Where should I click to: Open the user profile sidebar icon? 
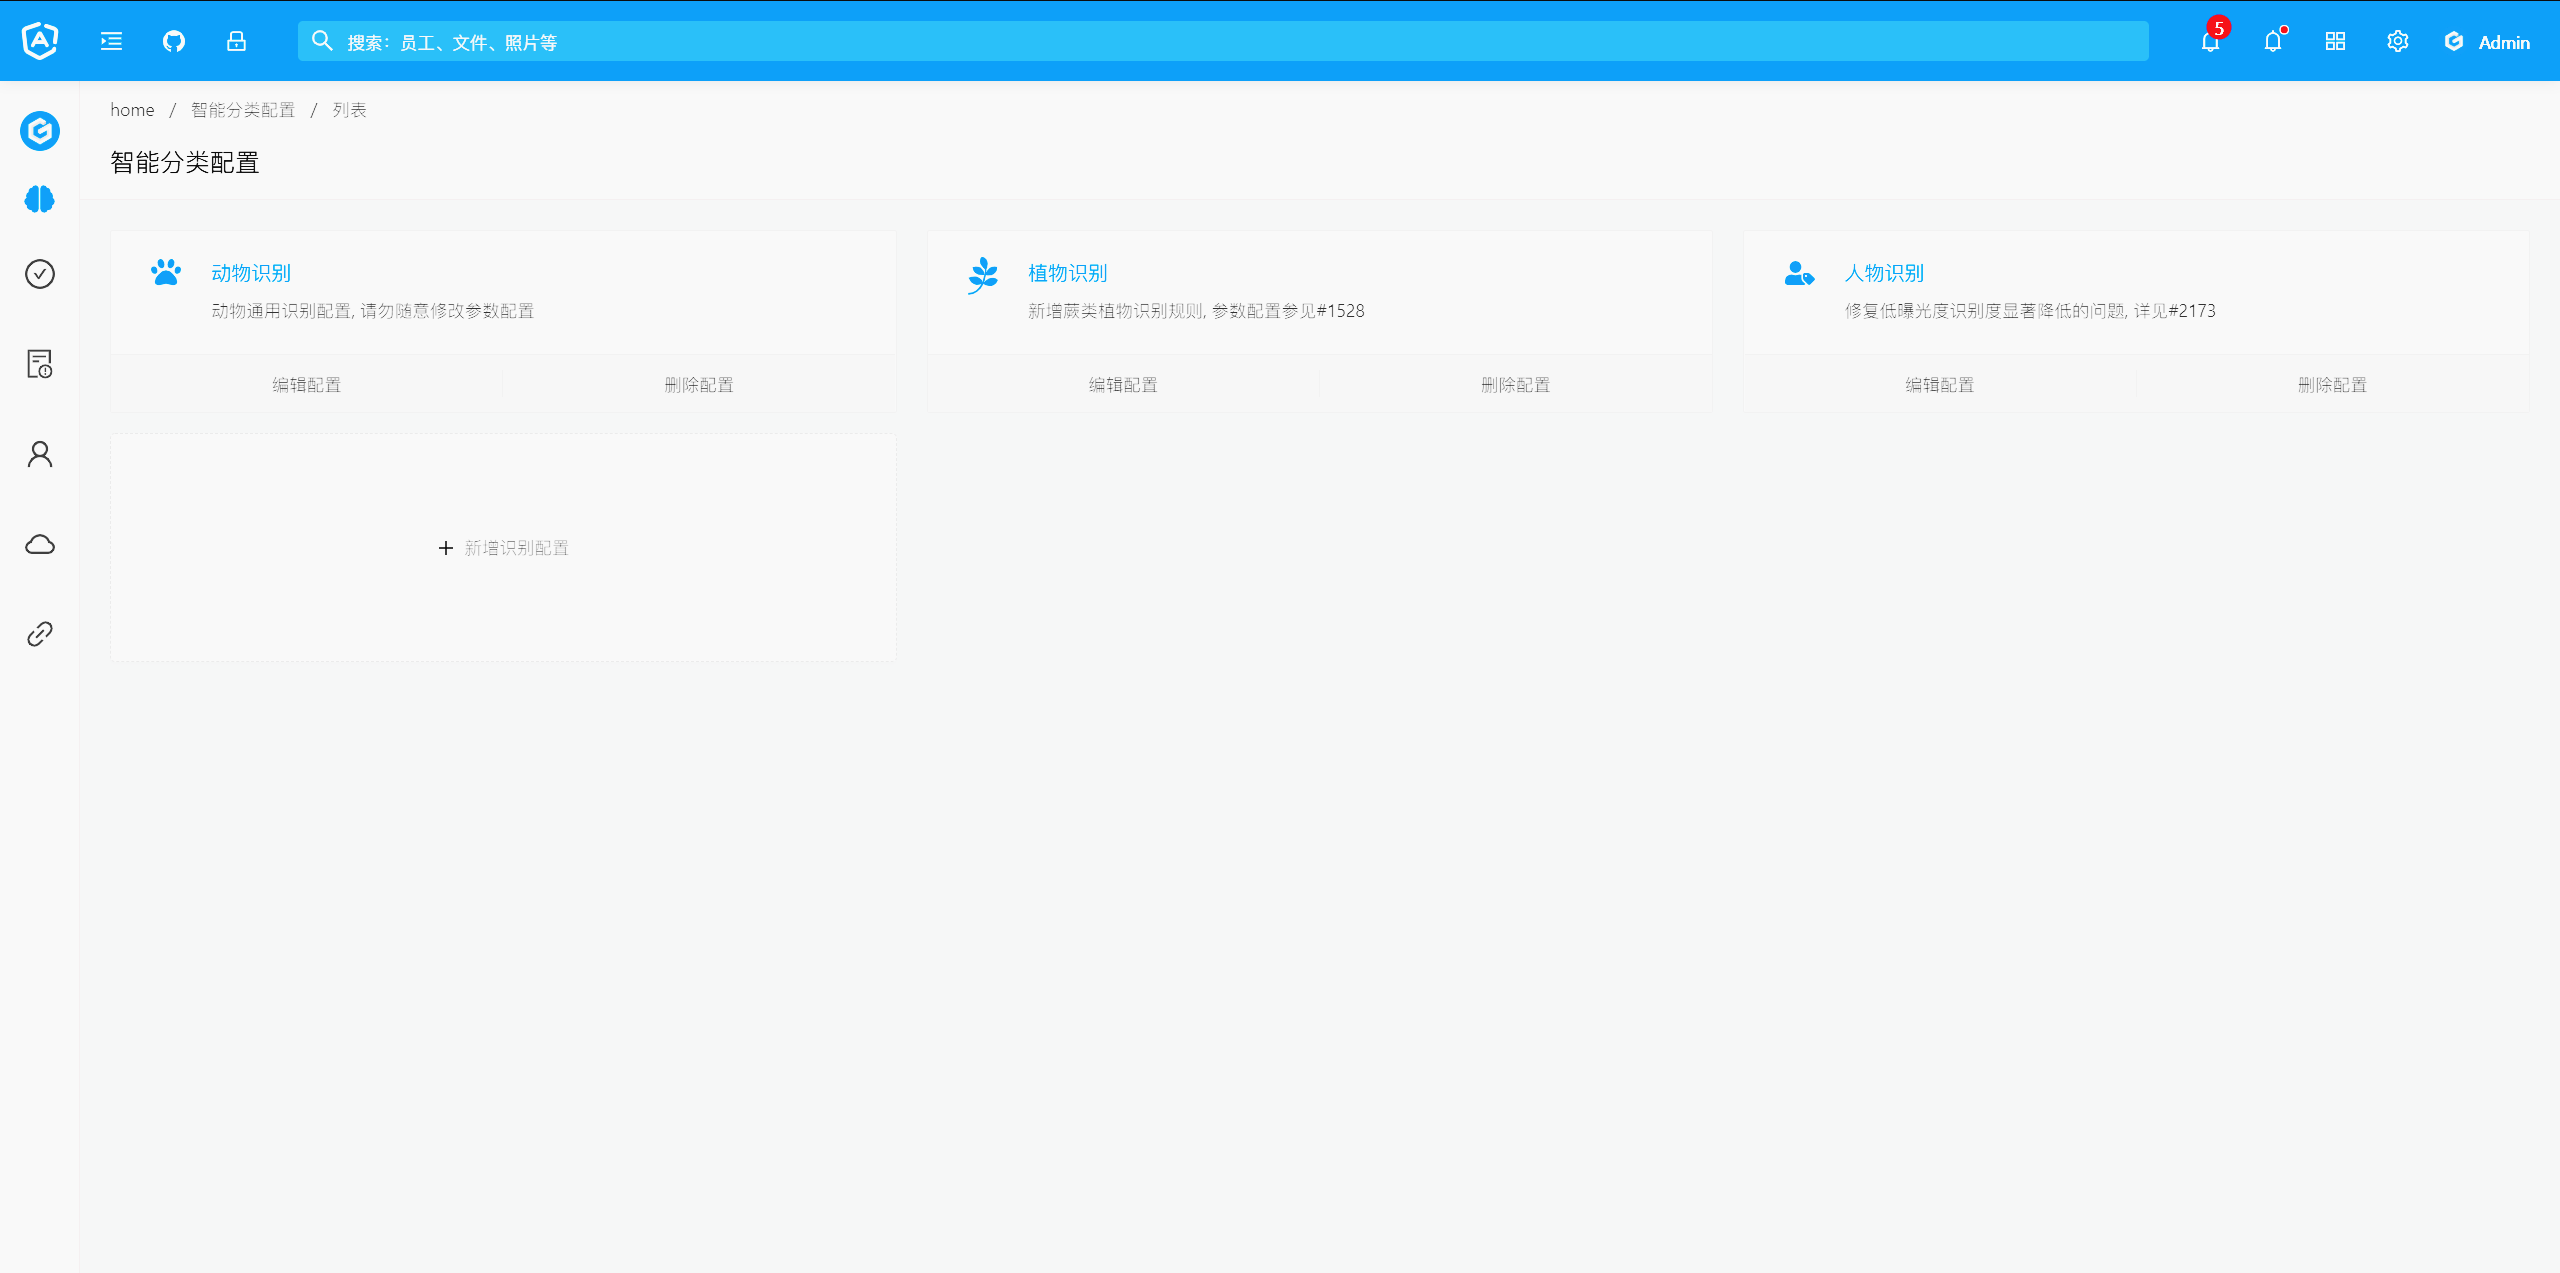point(40,454)
